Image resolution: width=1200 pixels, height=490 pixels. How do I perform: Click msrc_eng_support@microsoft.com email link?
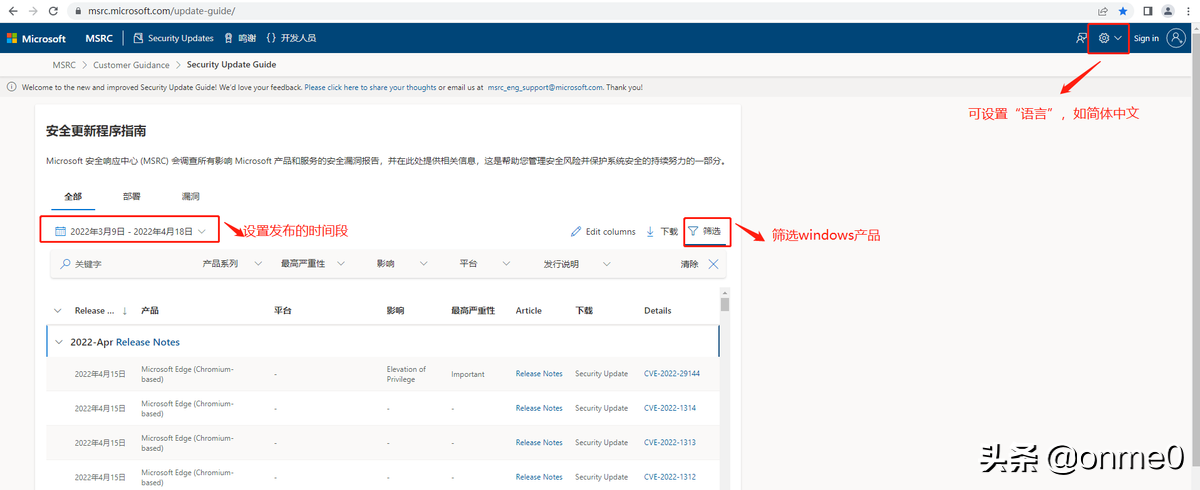545,87
